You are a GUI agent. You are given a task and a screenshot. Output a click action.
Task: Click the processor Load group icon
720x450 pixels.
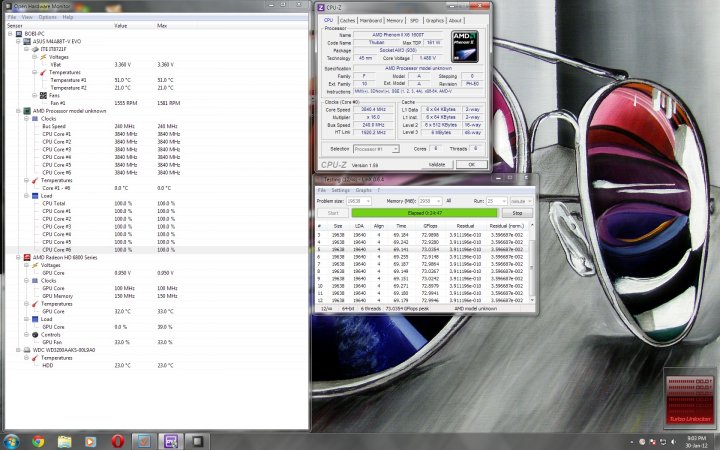pos(35,196)
